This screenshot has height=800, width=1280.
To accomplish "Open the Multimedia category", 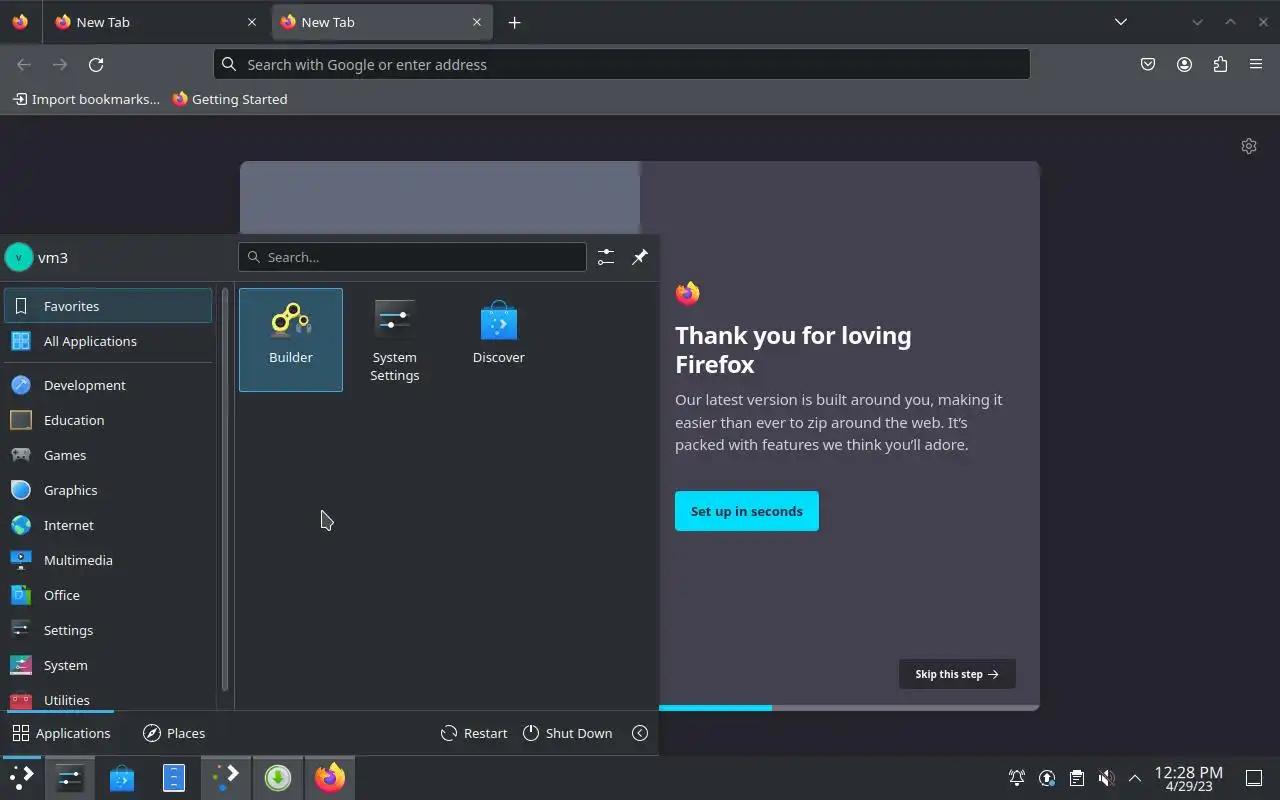I will (108, 560).
